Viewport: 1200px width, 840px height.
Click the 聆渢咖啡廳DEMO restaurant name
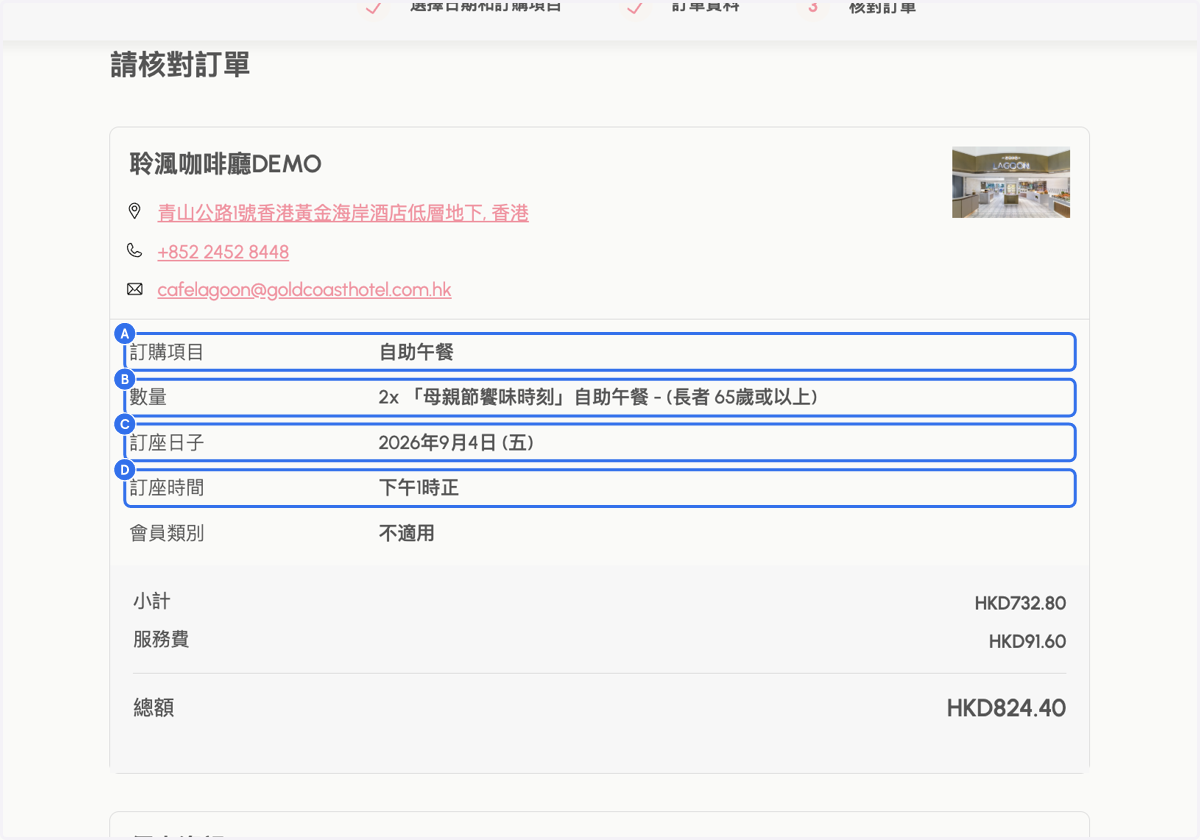(x=226, y=164)
